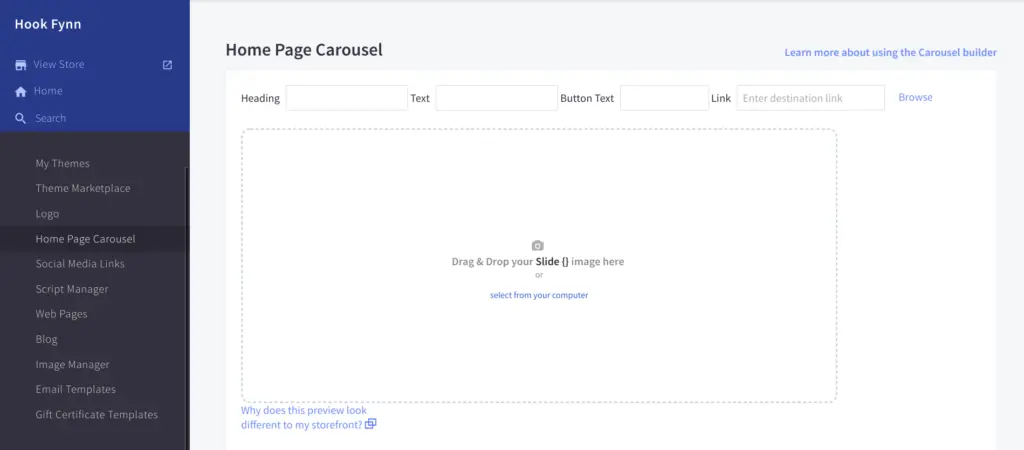Click the Search magnifier icon
The width and height of the screenshot is (1024, 450).
coord(20,119)
